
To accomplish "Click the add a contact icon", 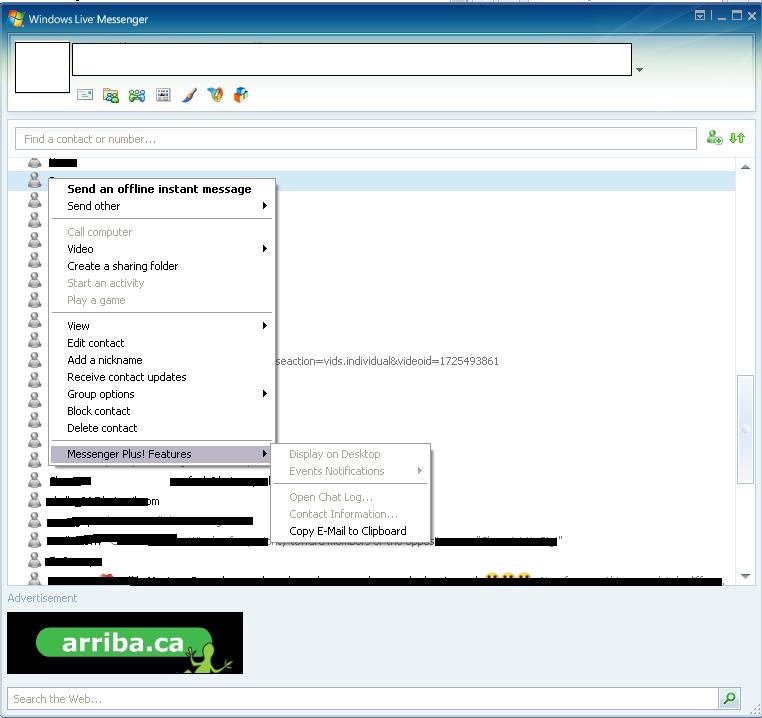I will (x=714, y=138).
